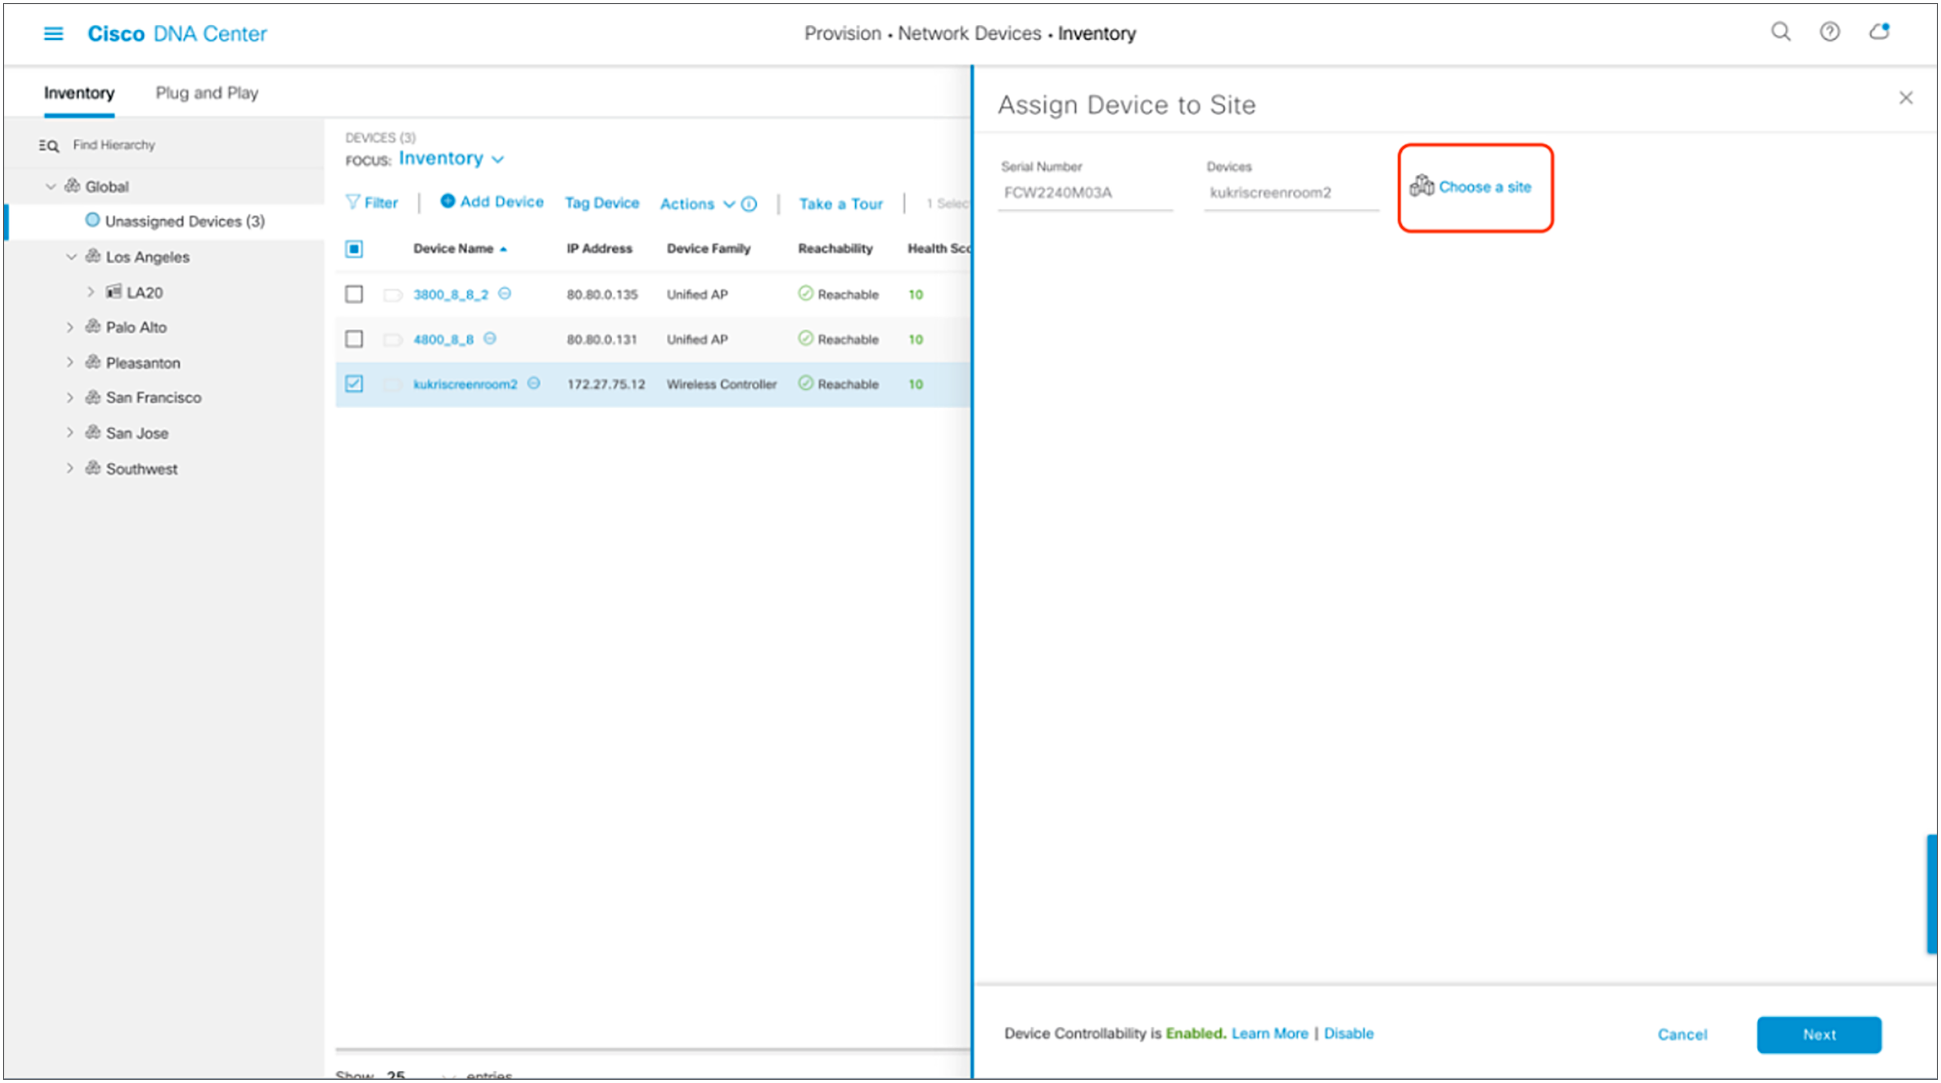Select the Los Angeles site
This screenshot has width=1941, height=1083.
[x=148, y=257]
